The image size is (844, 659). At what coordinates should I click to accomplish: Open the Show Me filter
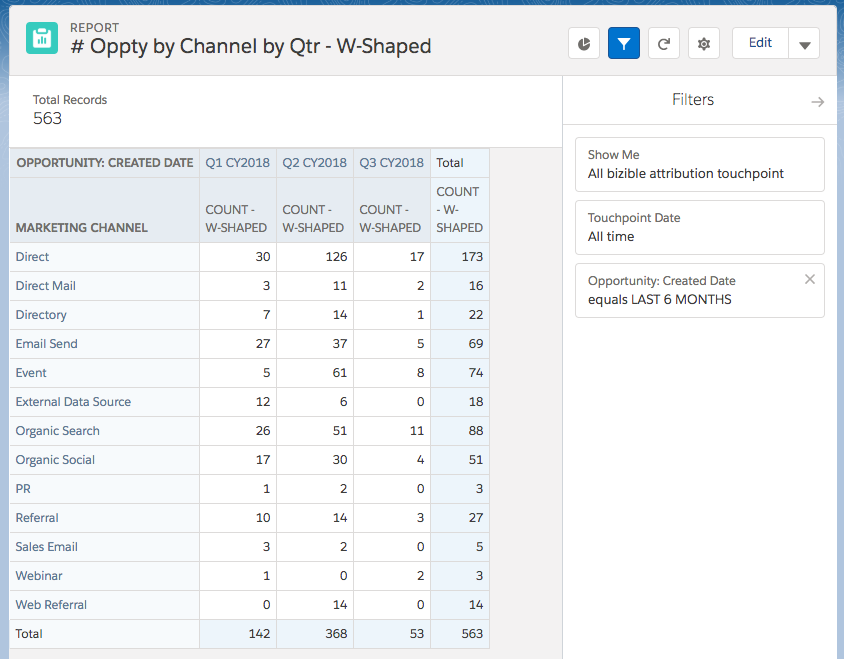coord(699,164)
